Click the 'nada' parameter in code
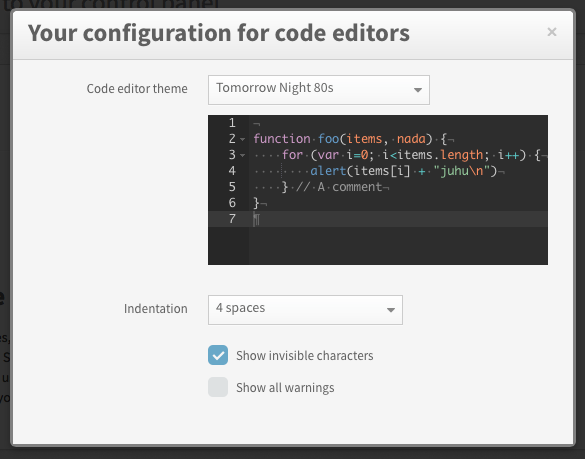This screenshot has width=585, height=459. 411,139
